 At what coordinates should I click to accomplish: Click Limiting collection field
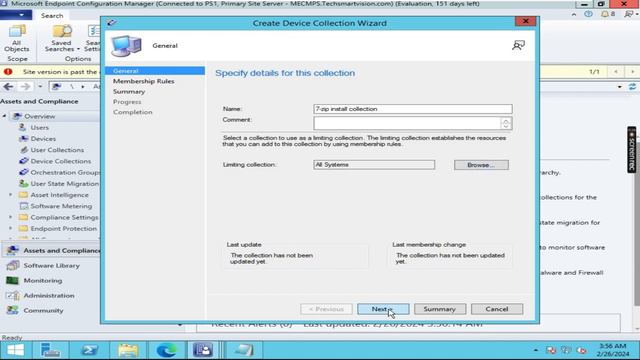(374, 164)
